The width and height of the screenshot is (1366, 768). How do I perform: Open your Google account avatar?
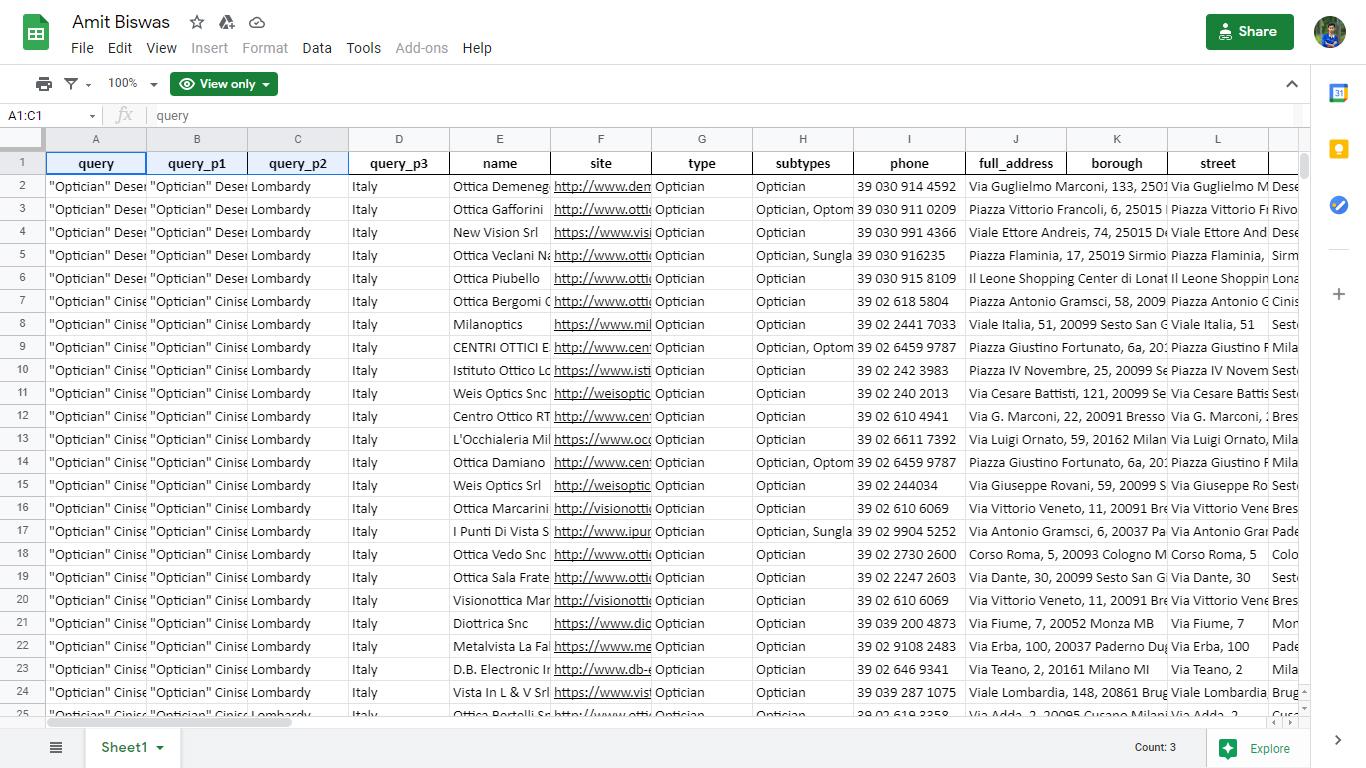[1331, 32]
